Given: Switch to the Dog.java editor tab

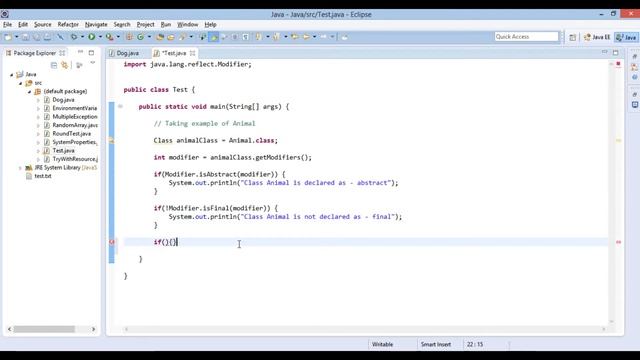Looking at the screenshot, I should 124,53.
